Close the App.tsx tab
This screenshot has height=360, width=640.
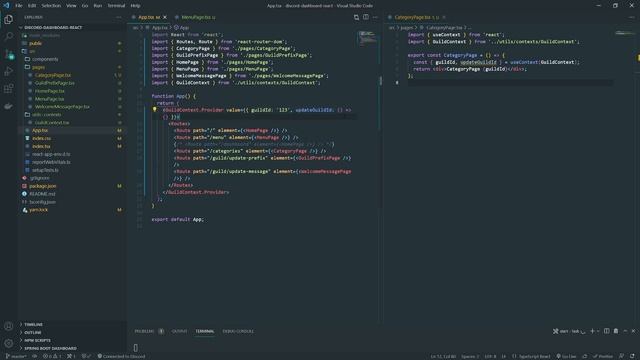pos(165,17)
